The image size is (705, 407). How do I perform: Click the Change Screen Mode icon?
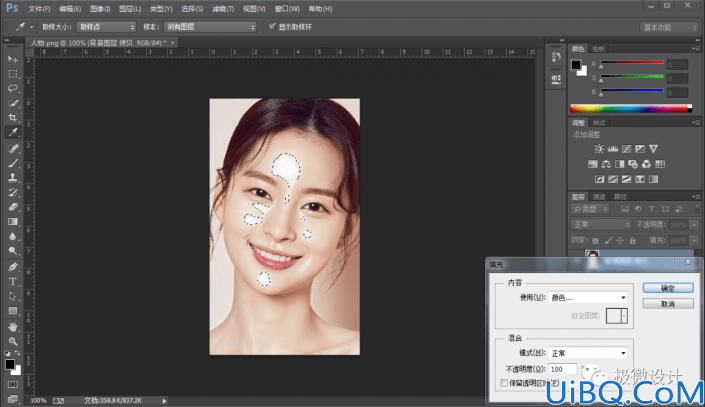tap(13, 399)
